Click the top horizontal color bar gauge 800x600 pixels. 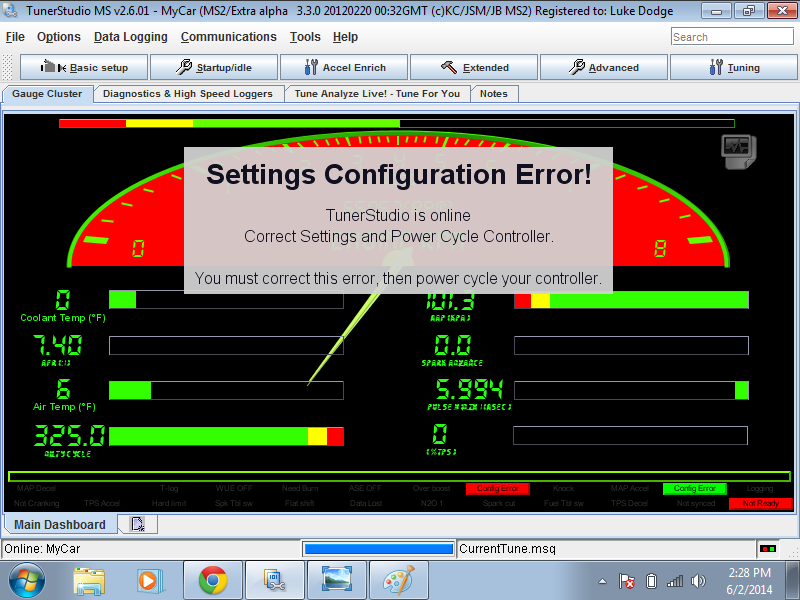(397, 123)
